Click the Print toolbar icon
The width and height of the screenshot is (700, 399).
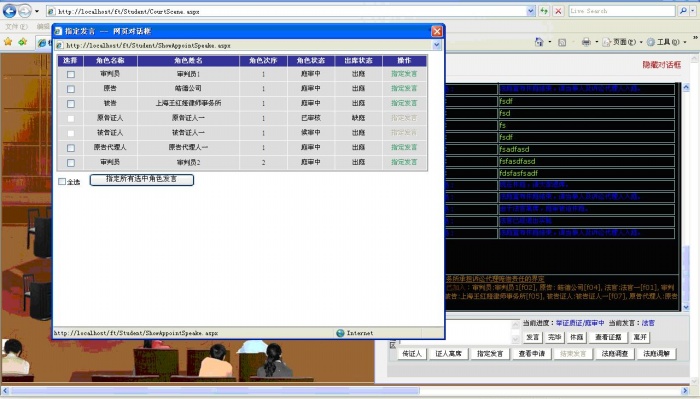click(586, 42)
